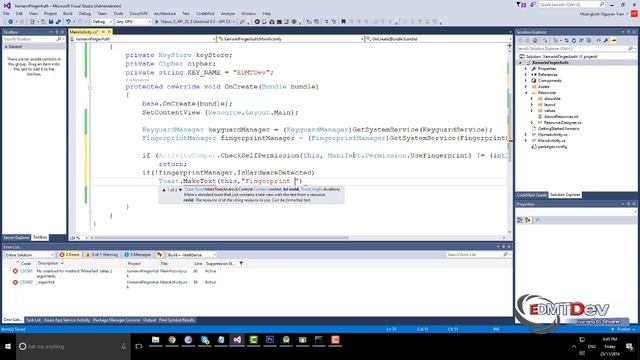
Task: Open the File menu
Action: pos(6,13)
